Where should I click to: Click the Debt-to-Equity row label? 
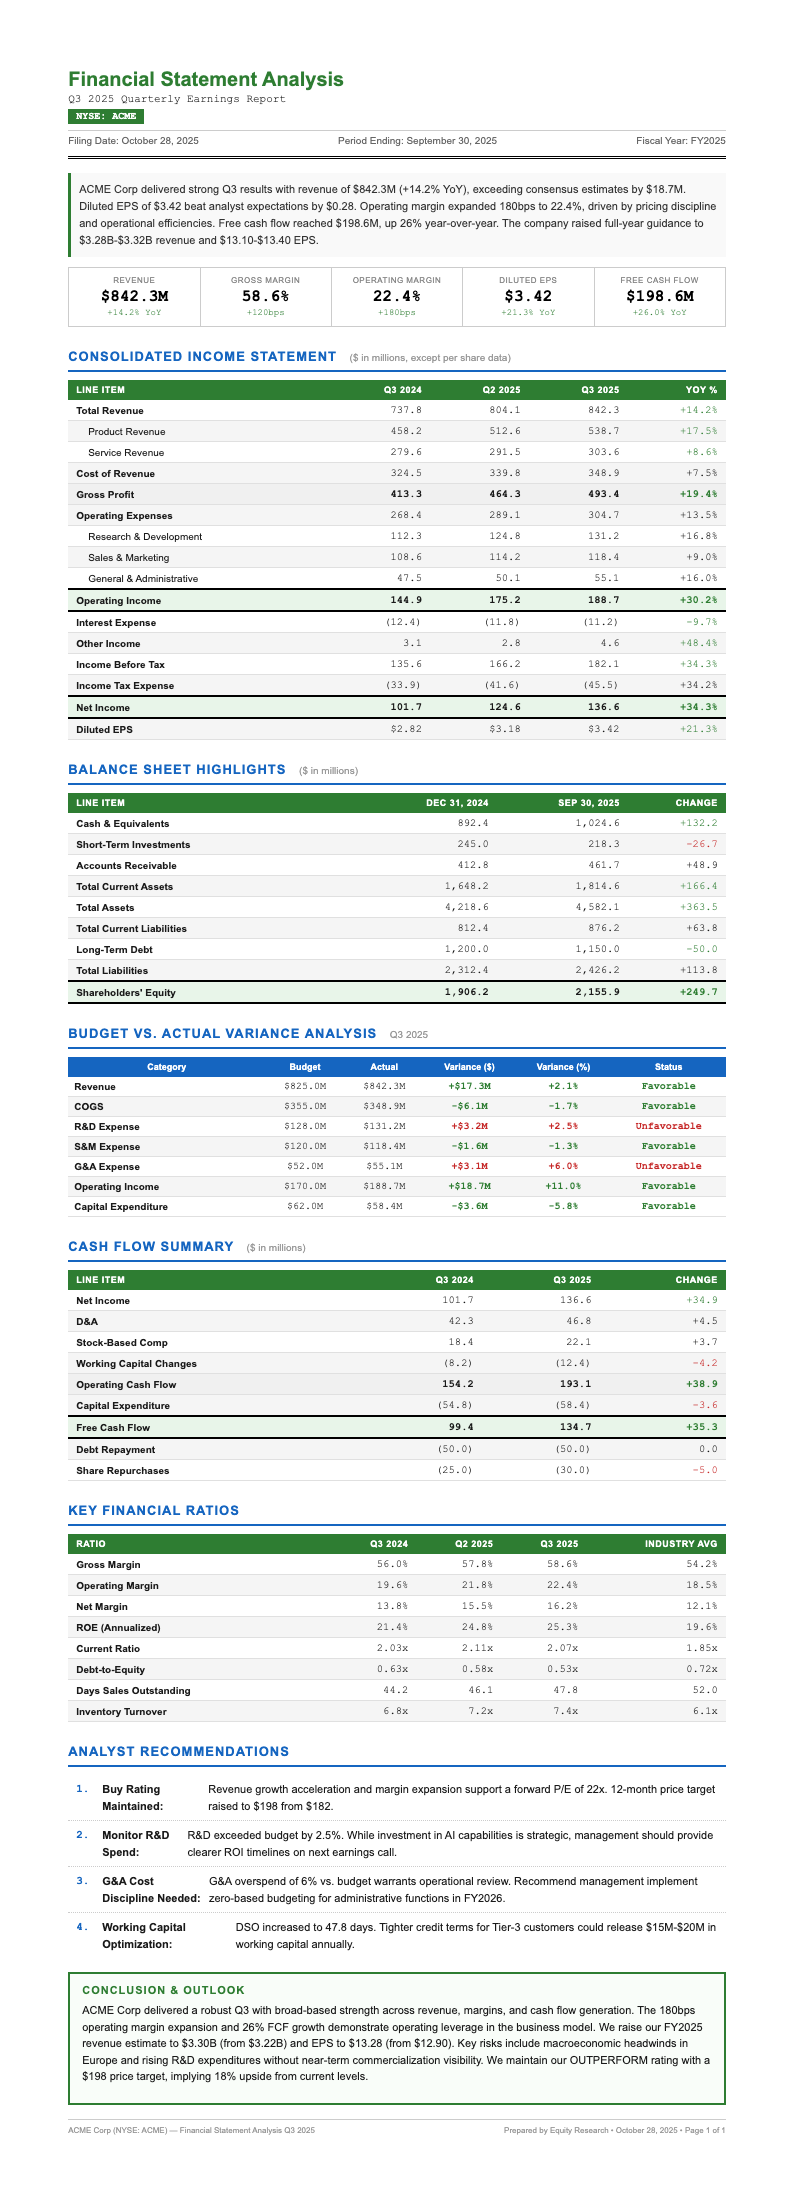click(x=110, y=1670)
